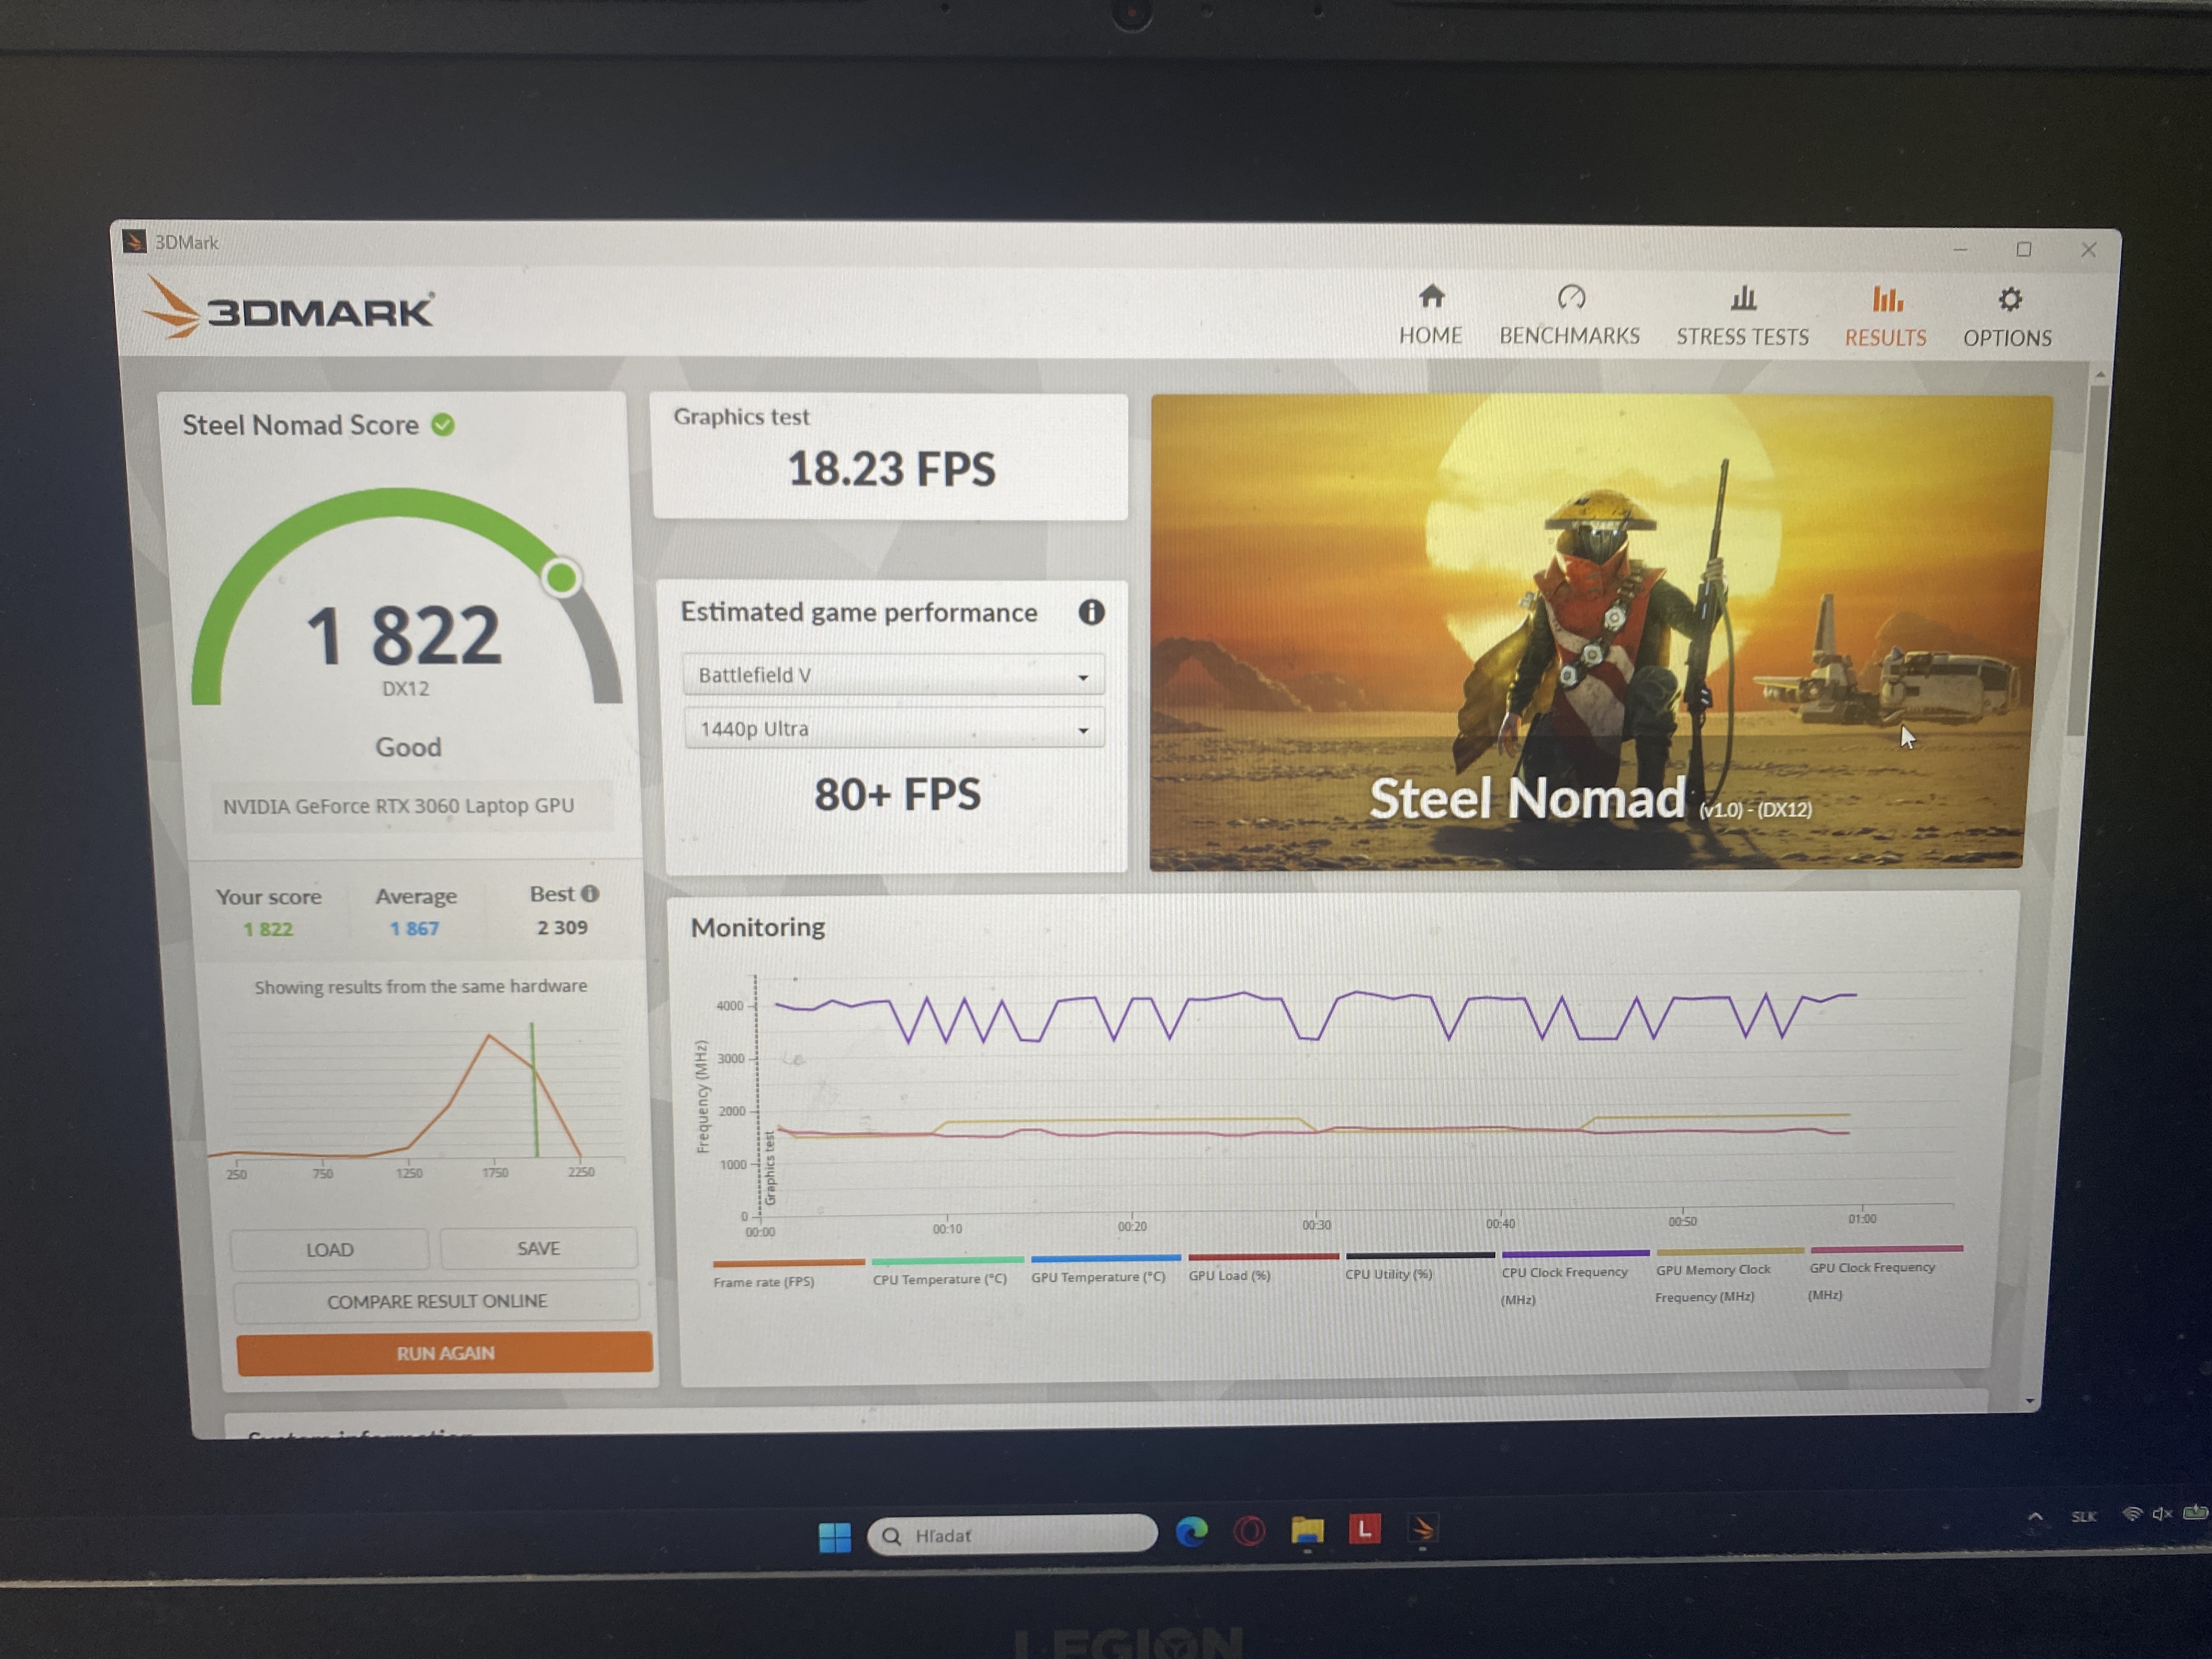
Task: Show hidden system tray icons
Action: coord(2034,1517)
